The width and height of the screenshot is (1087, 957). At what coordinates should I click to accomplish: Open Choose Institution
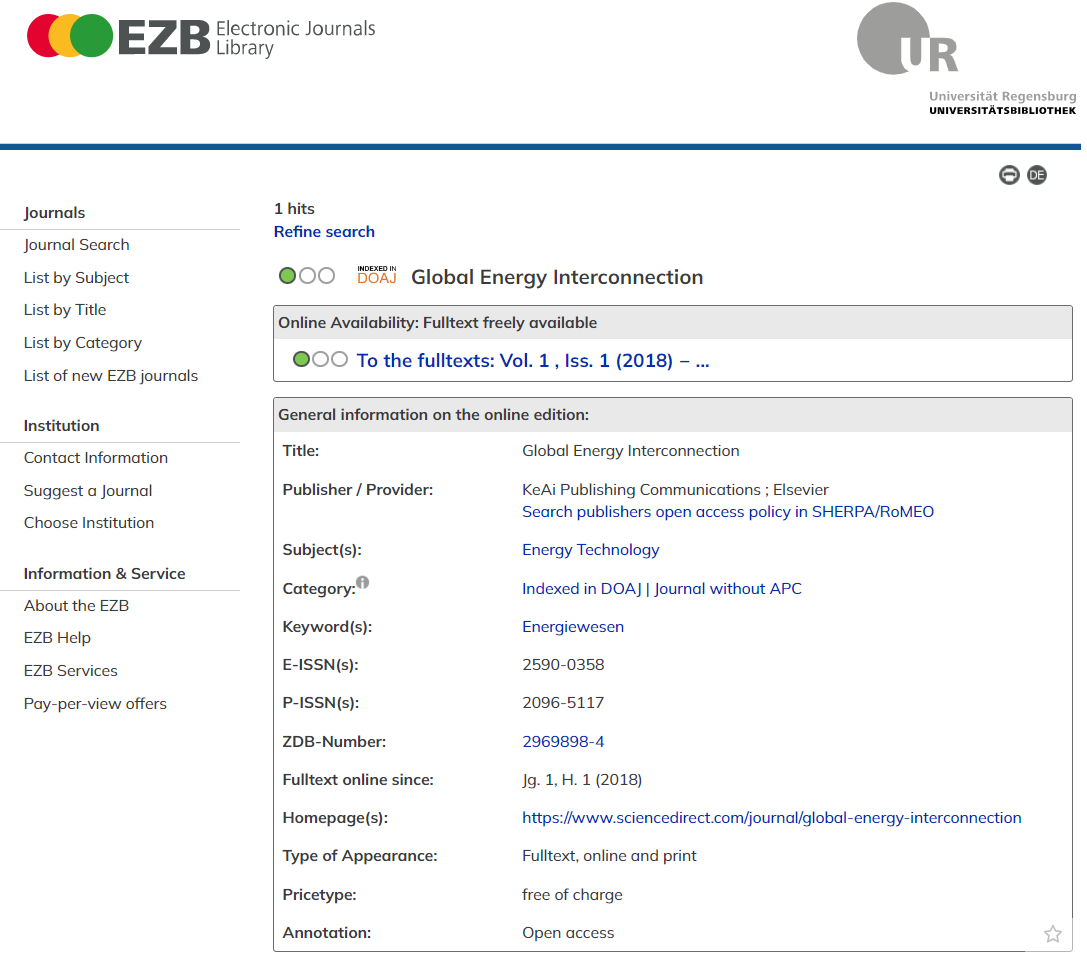coord(89,523)
